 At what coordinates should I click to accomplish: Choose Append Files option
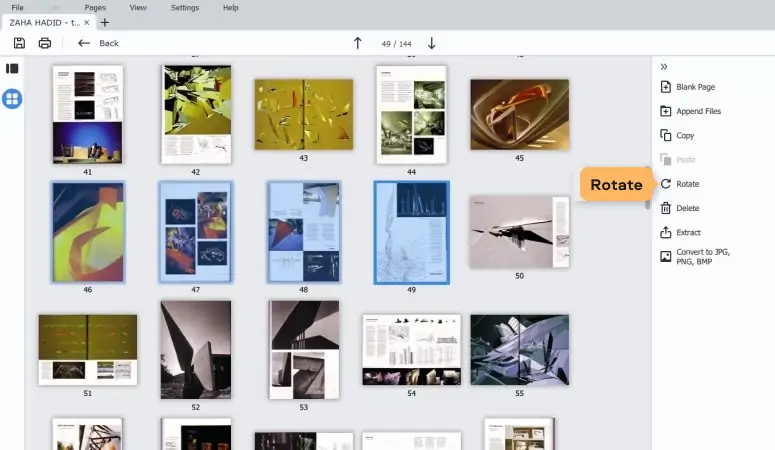pos(690,111)
